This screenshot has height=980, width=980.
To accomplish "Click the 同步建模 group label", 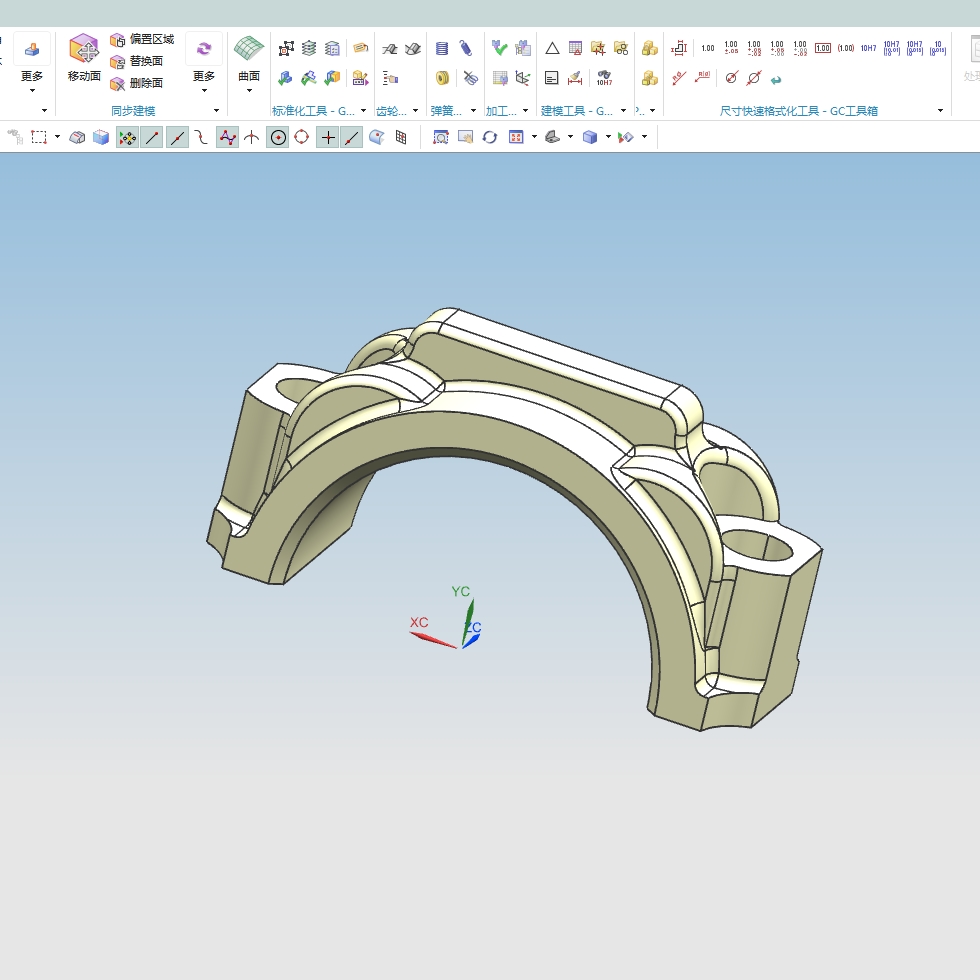I will click(x=133, y=111).
